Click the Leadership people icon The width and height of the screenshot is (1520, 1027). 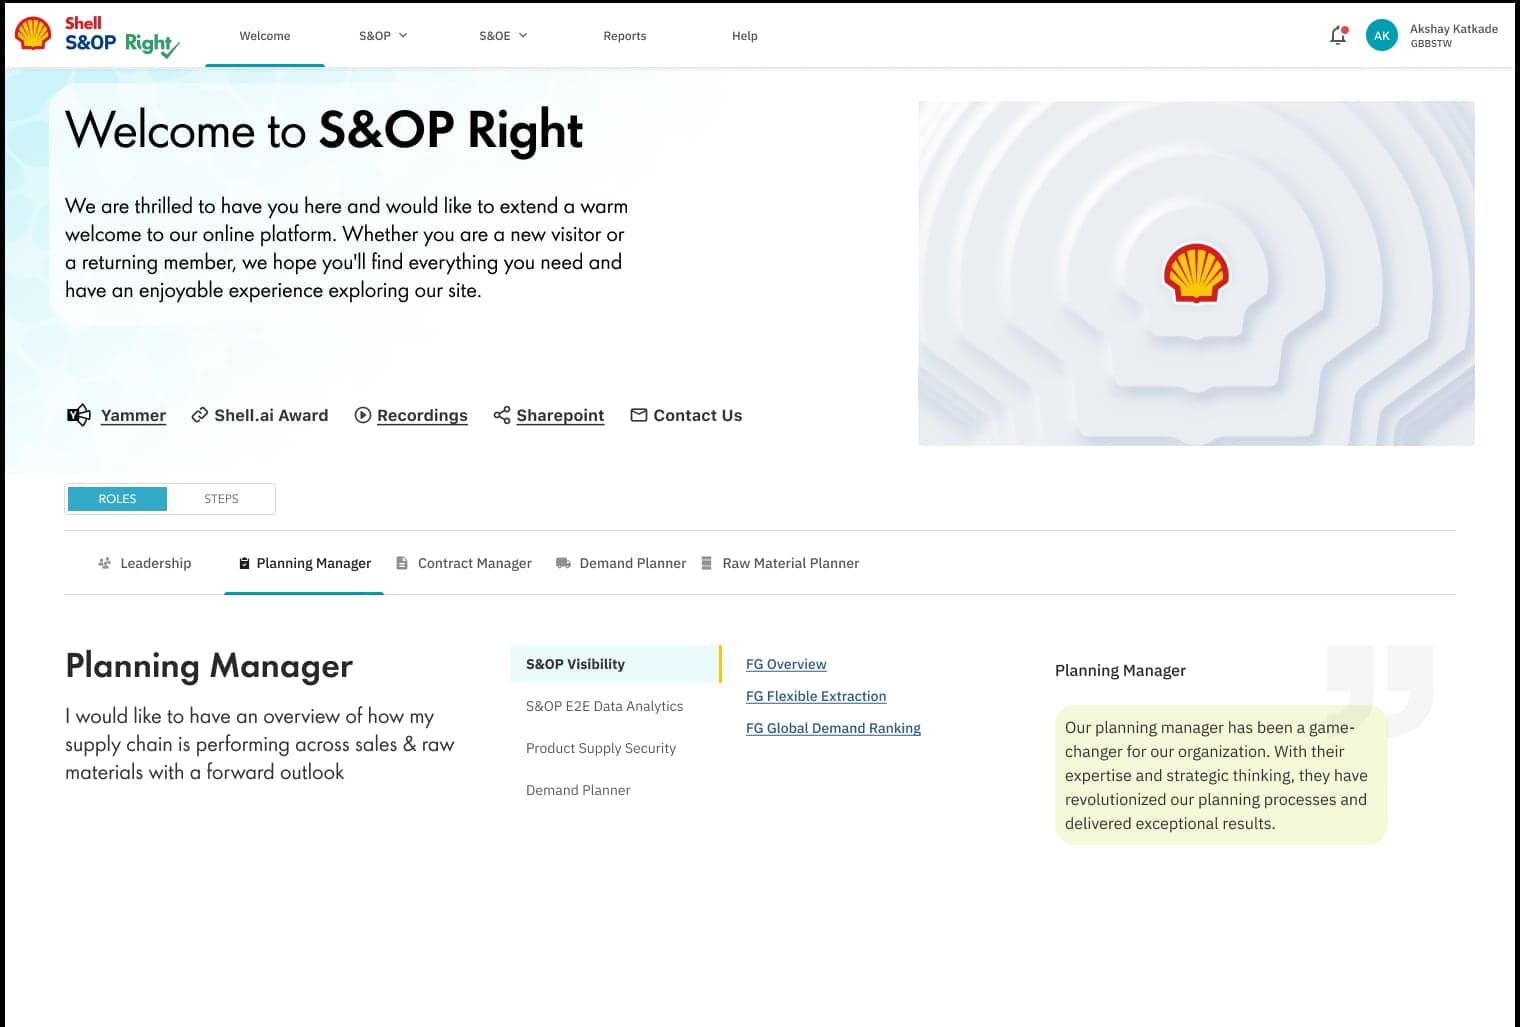coord(104,563)
